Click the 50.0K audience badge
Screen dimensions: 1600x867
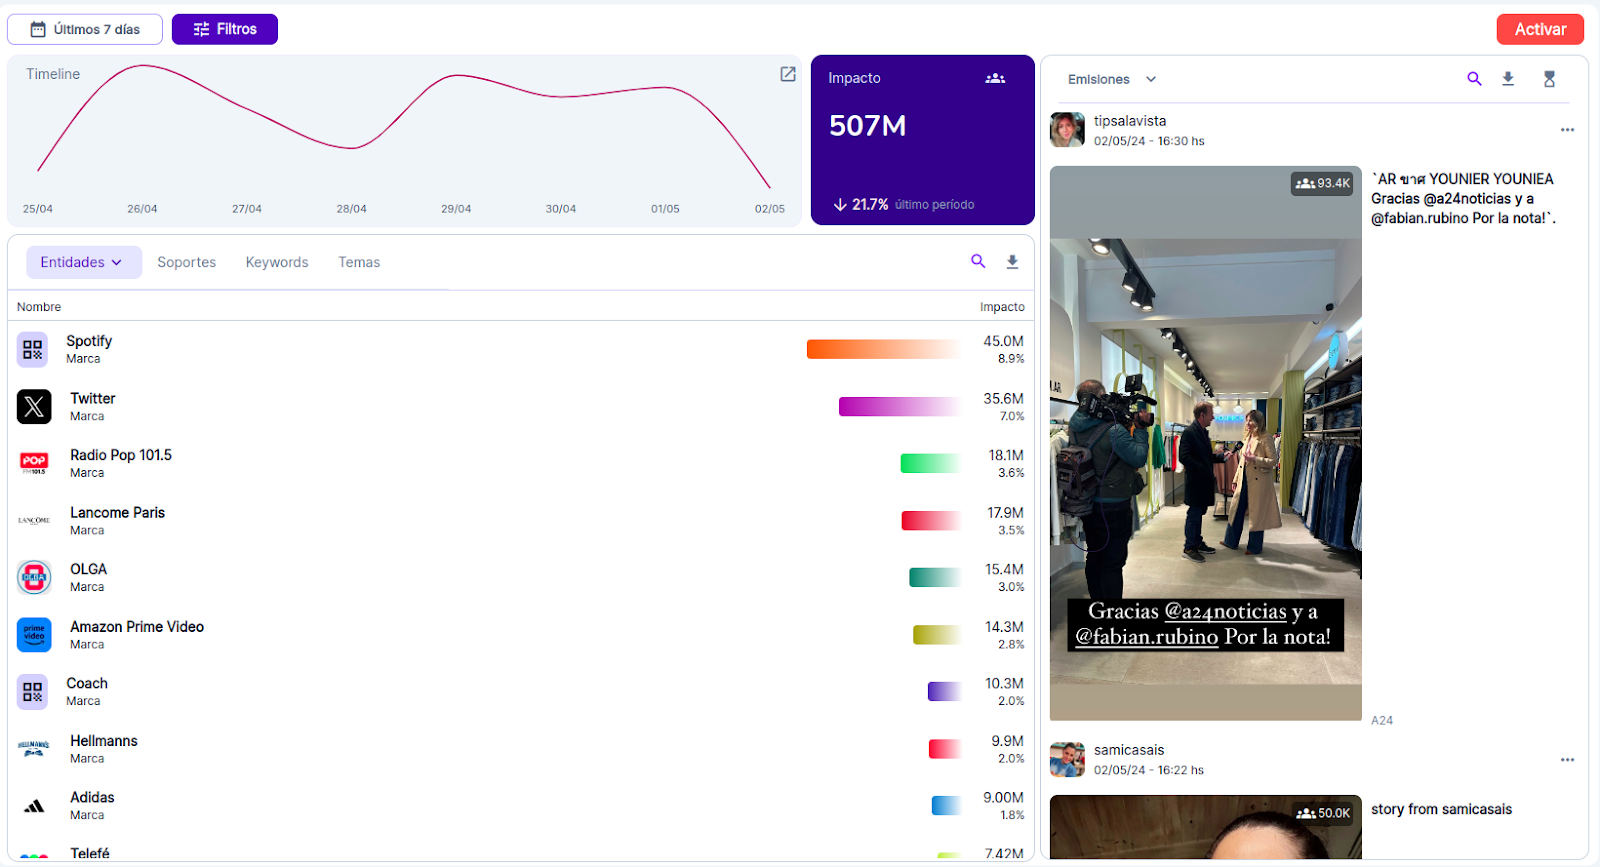point(1322,813)
